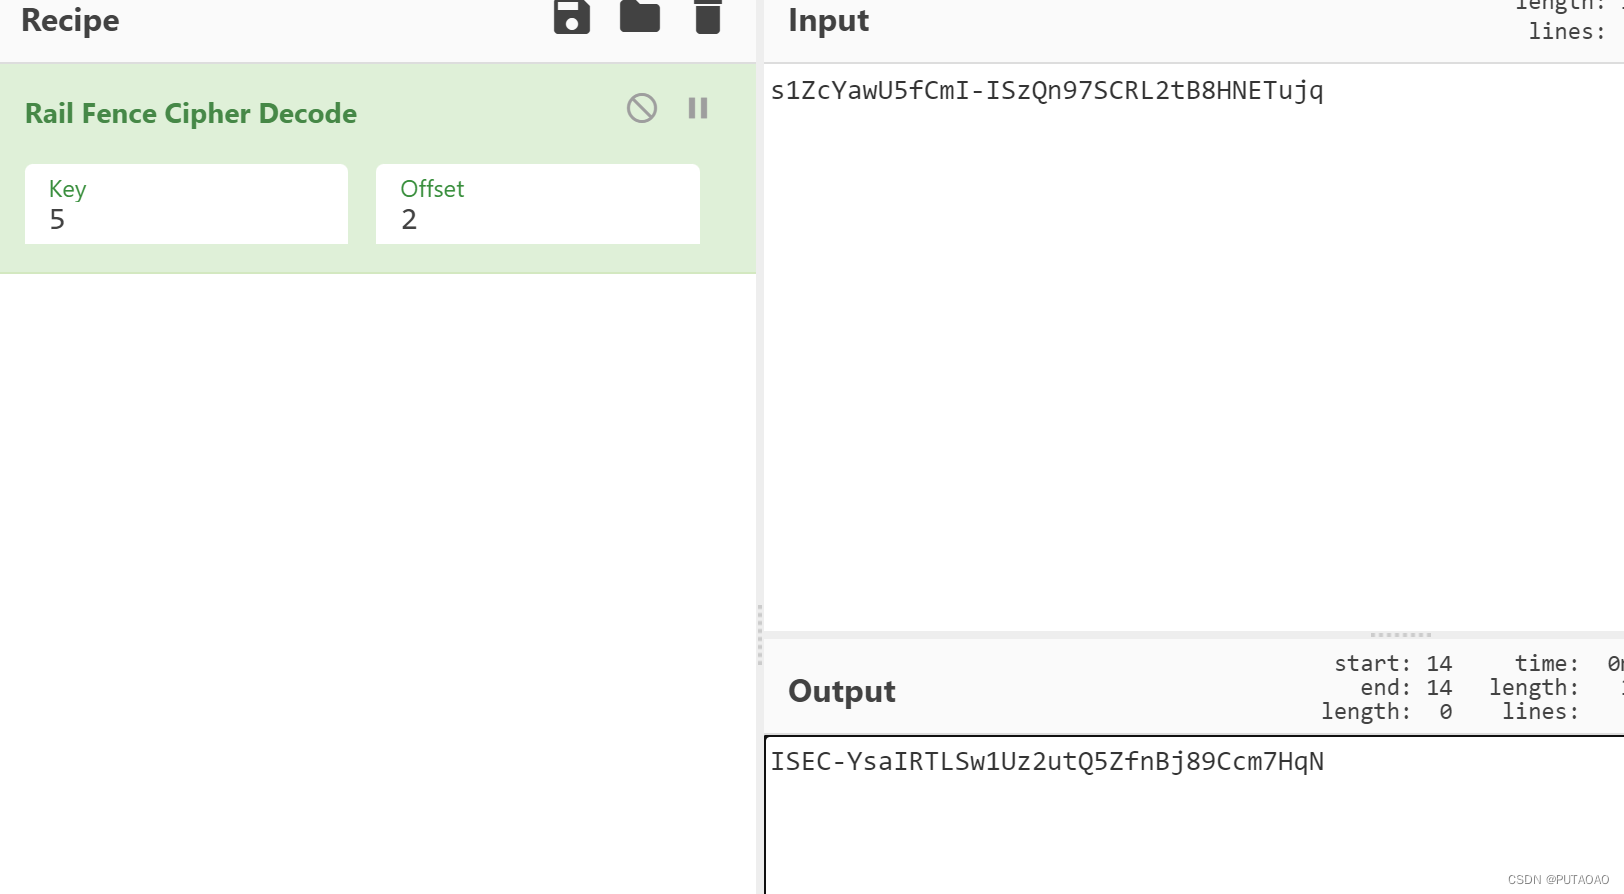The image size is (1624, 894).
Task: Select the Recipe panel heading
Action: tap(70, 20)
